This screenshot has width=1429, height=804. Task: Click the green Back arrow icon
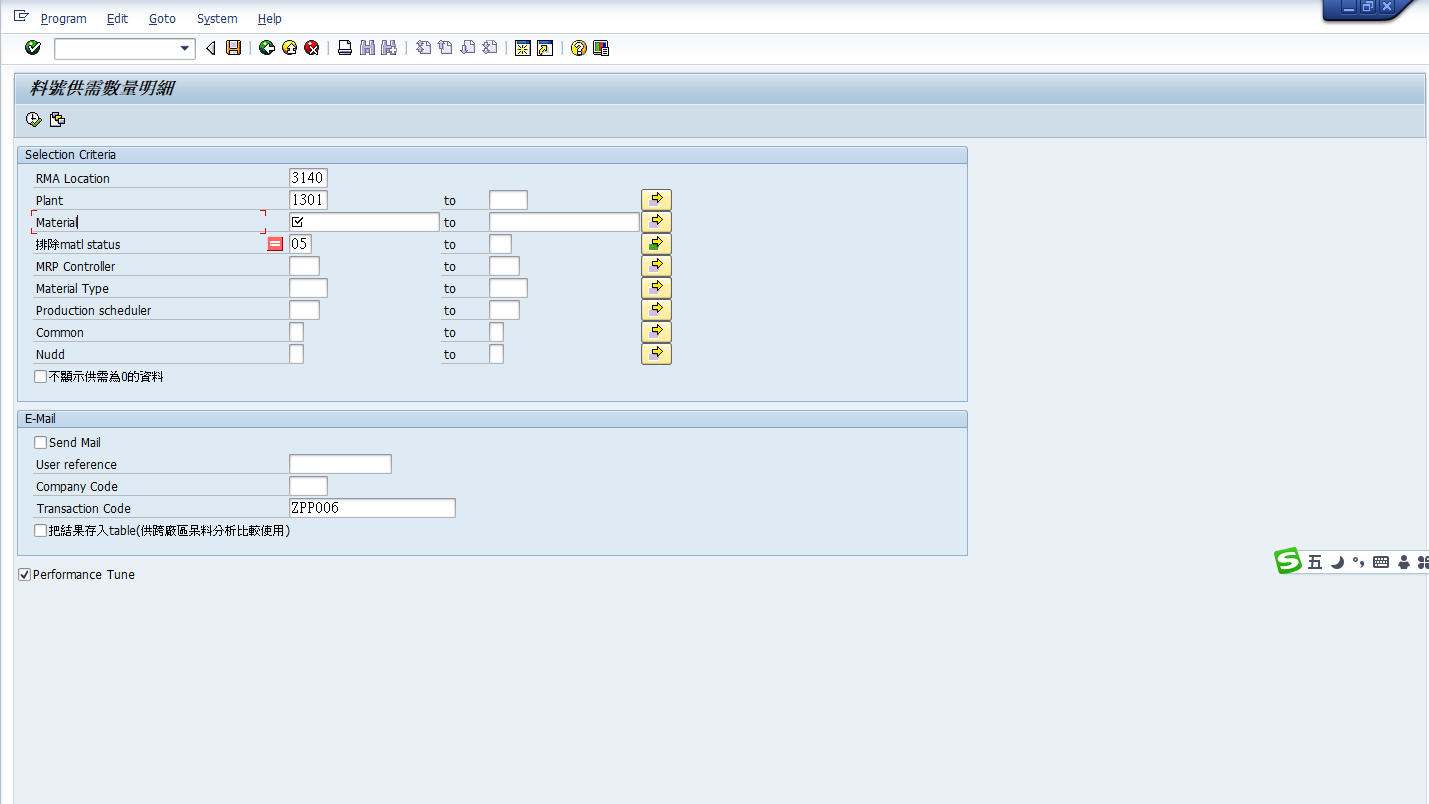point(266,48)
